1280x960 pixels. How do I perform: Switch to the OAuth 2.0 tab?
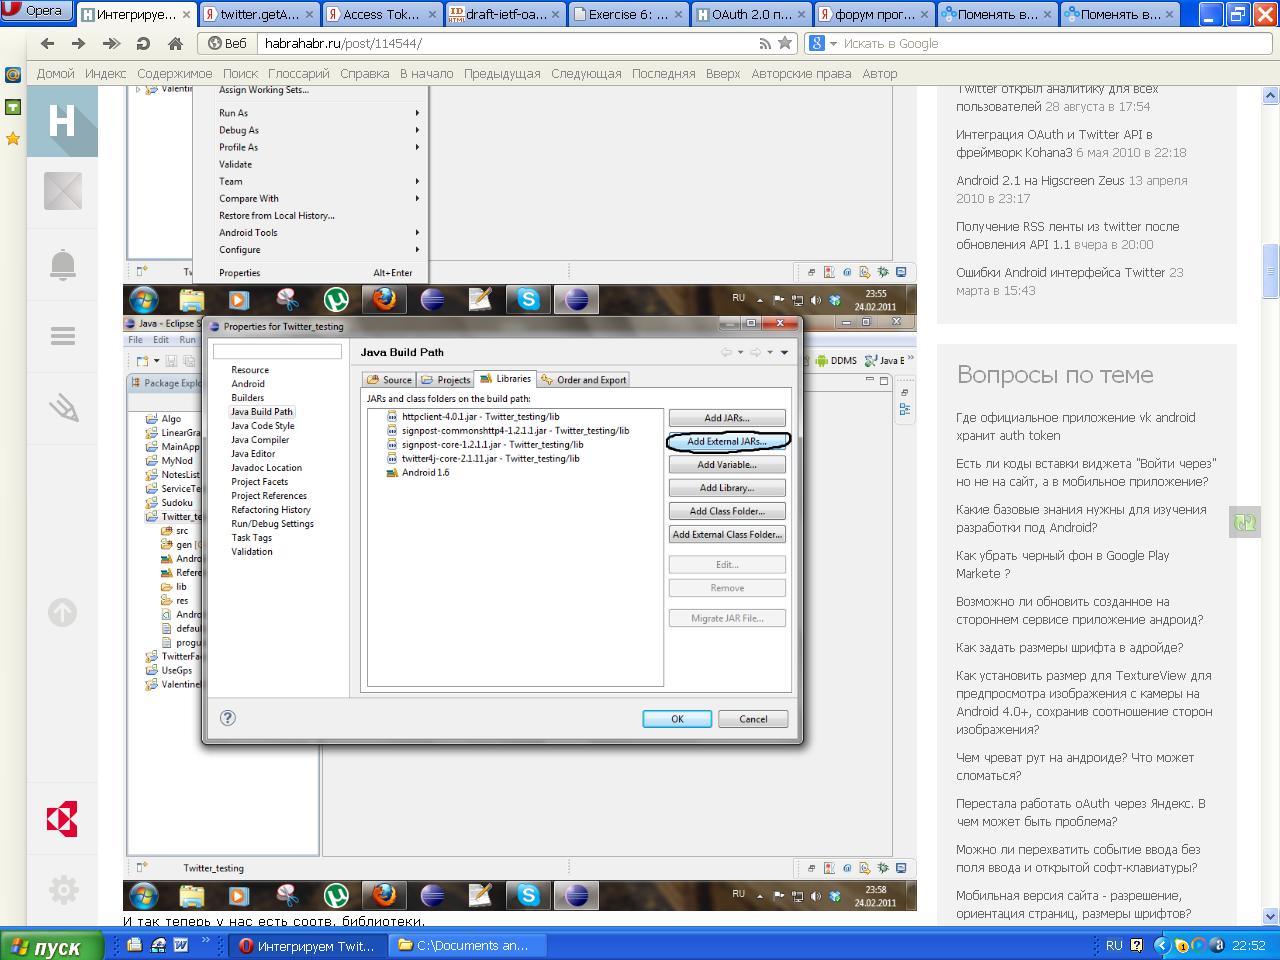coord(750,15)
